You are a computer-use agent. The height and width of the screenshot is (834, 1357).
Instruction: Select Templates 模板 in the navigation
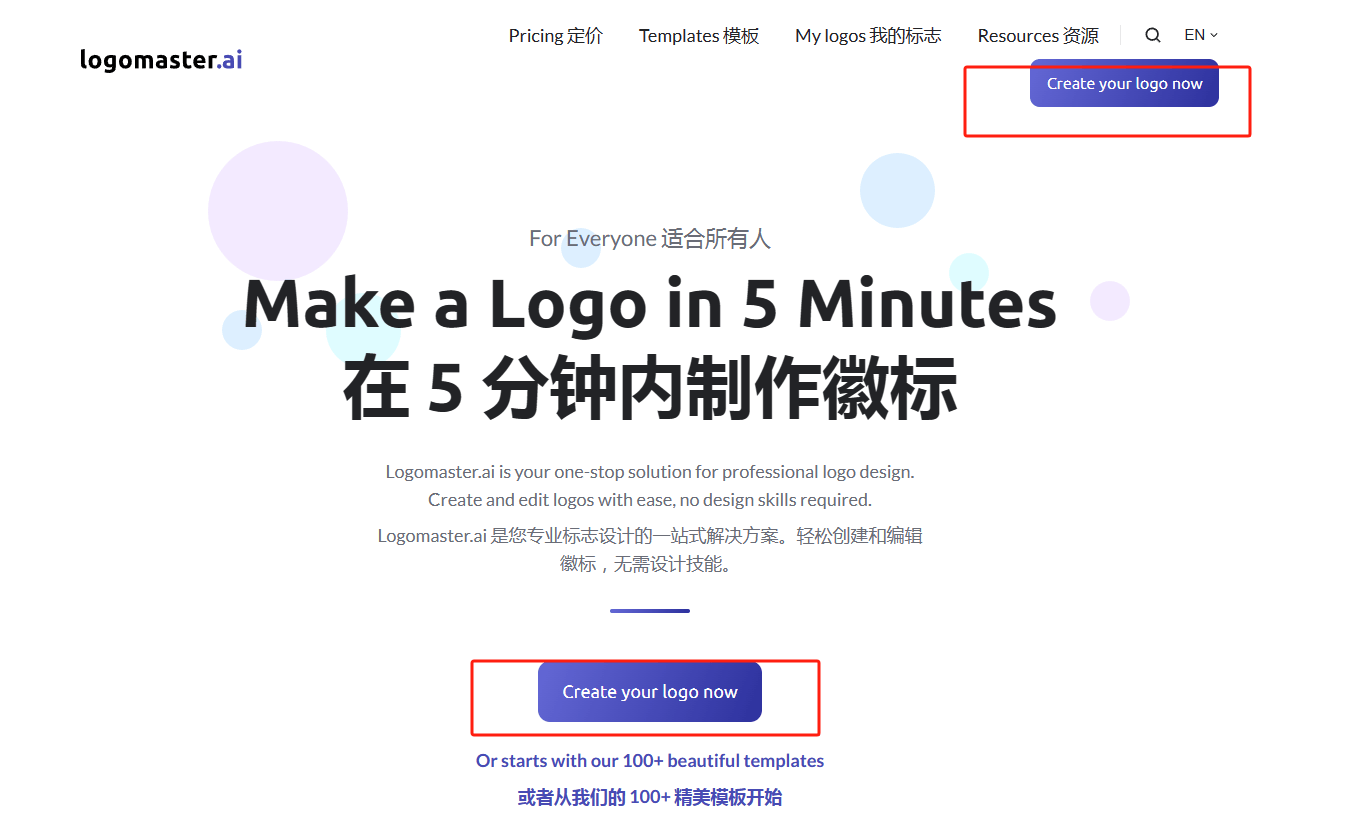698,35
